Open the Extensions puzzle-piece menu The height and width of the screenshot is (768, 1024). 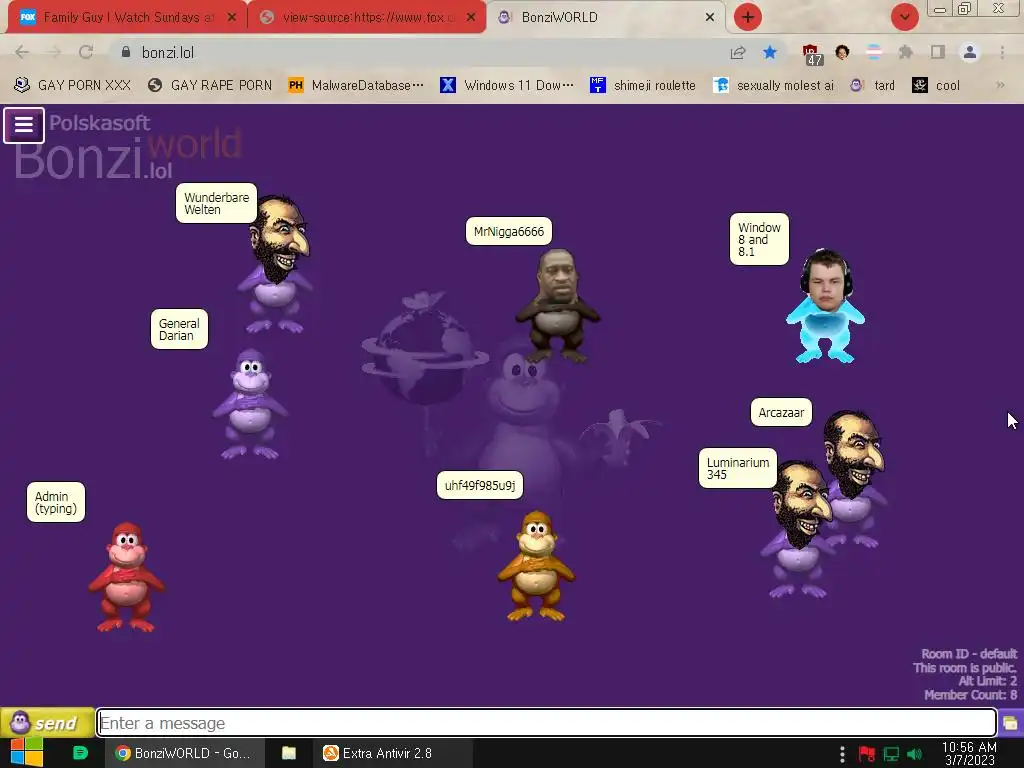coord(905,52)
